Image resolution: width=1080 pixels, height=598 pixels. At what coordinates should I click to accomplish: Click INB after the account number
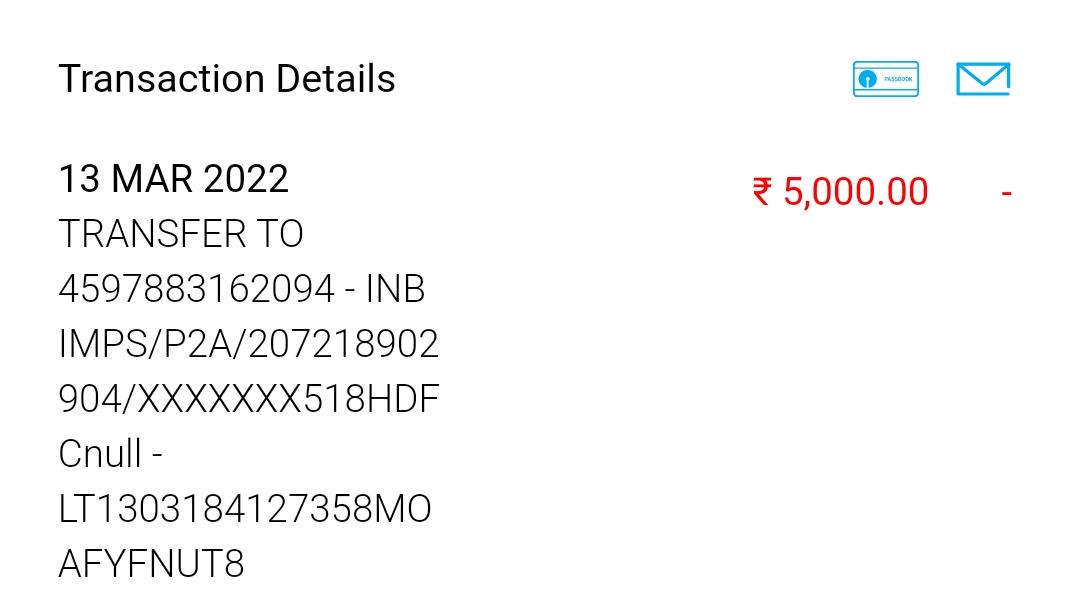[x=395, y=290]
